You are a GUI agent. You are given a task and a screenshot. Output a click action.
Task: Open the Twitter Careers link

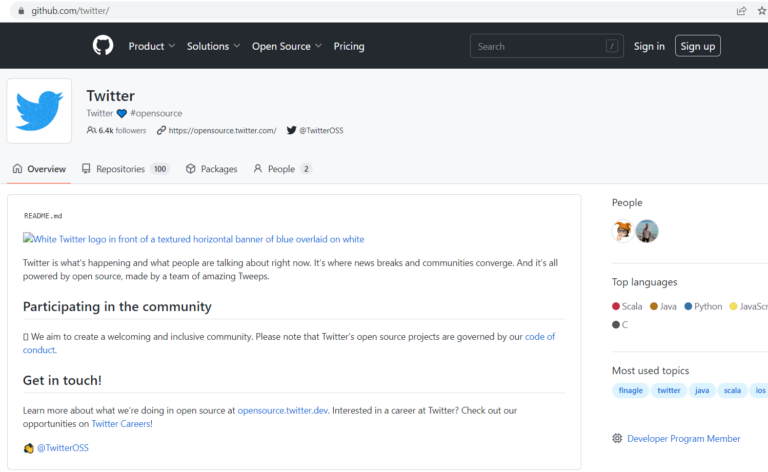coord(121,424)
